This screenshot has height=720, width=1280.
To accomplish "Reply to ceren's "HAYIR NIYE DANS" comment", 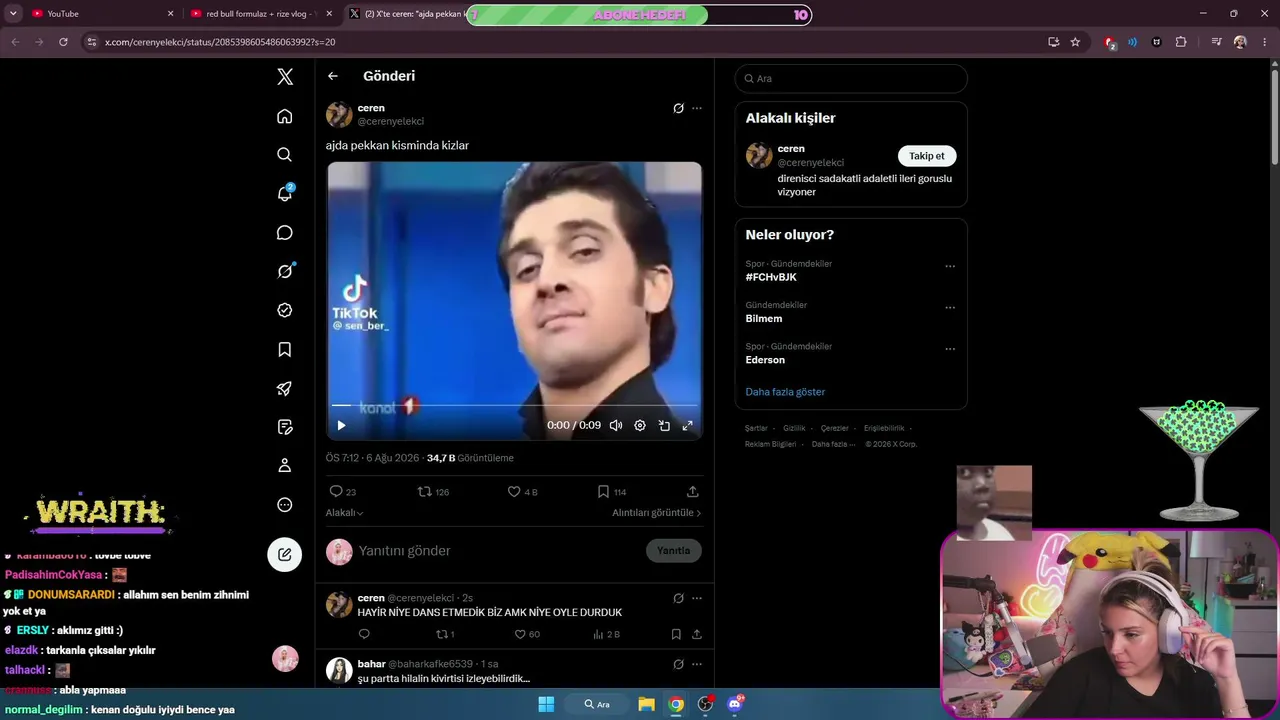I will click(364, 634).
